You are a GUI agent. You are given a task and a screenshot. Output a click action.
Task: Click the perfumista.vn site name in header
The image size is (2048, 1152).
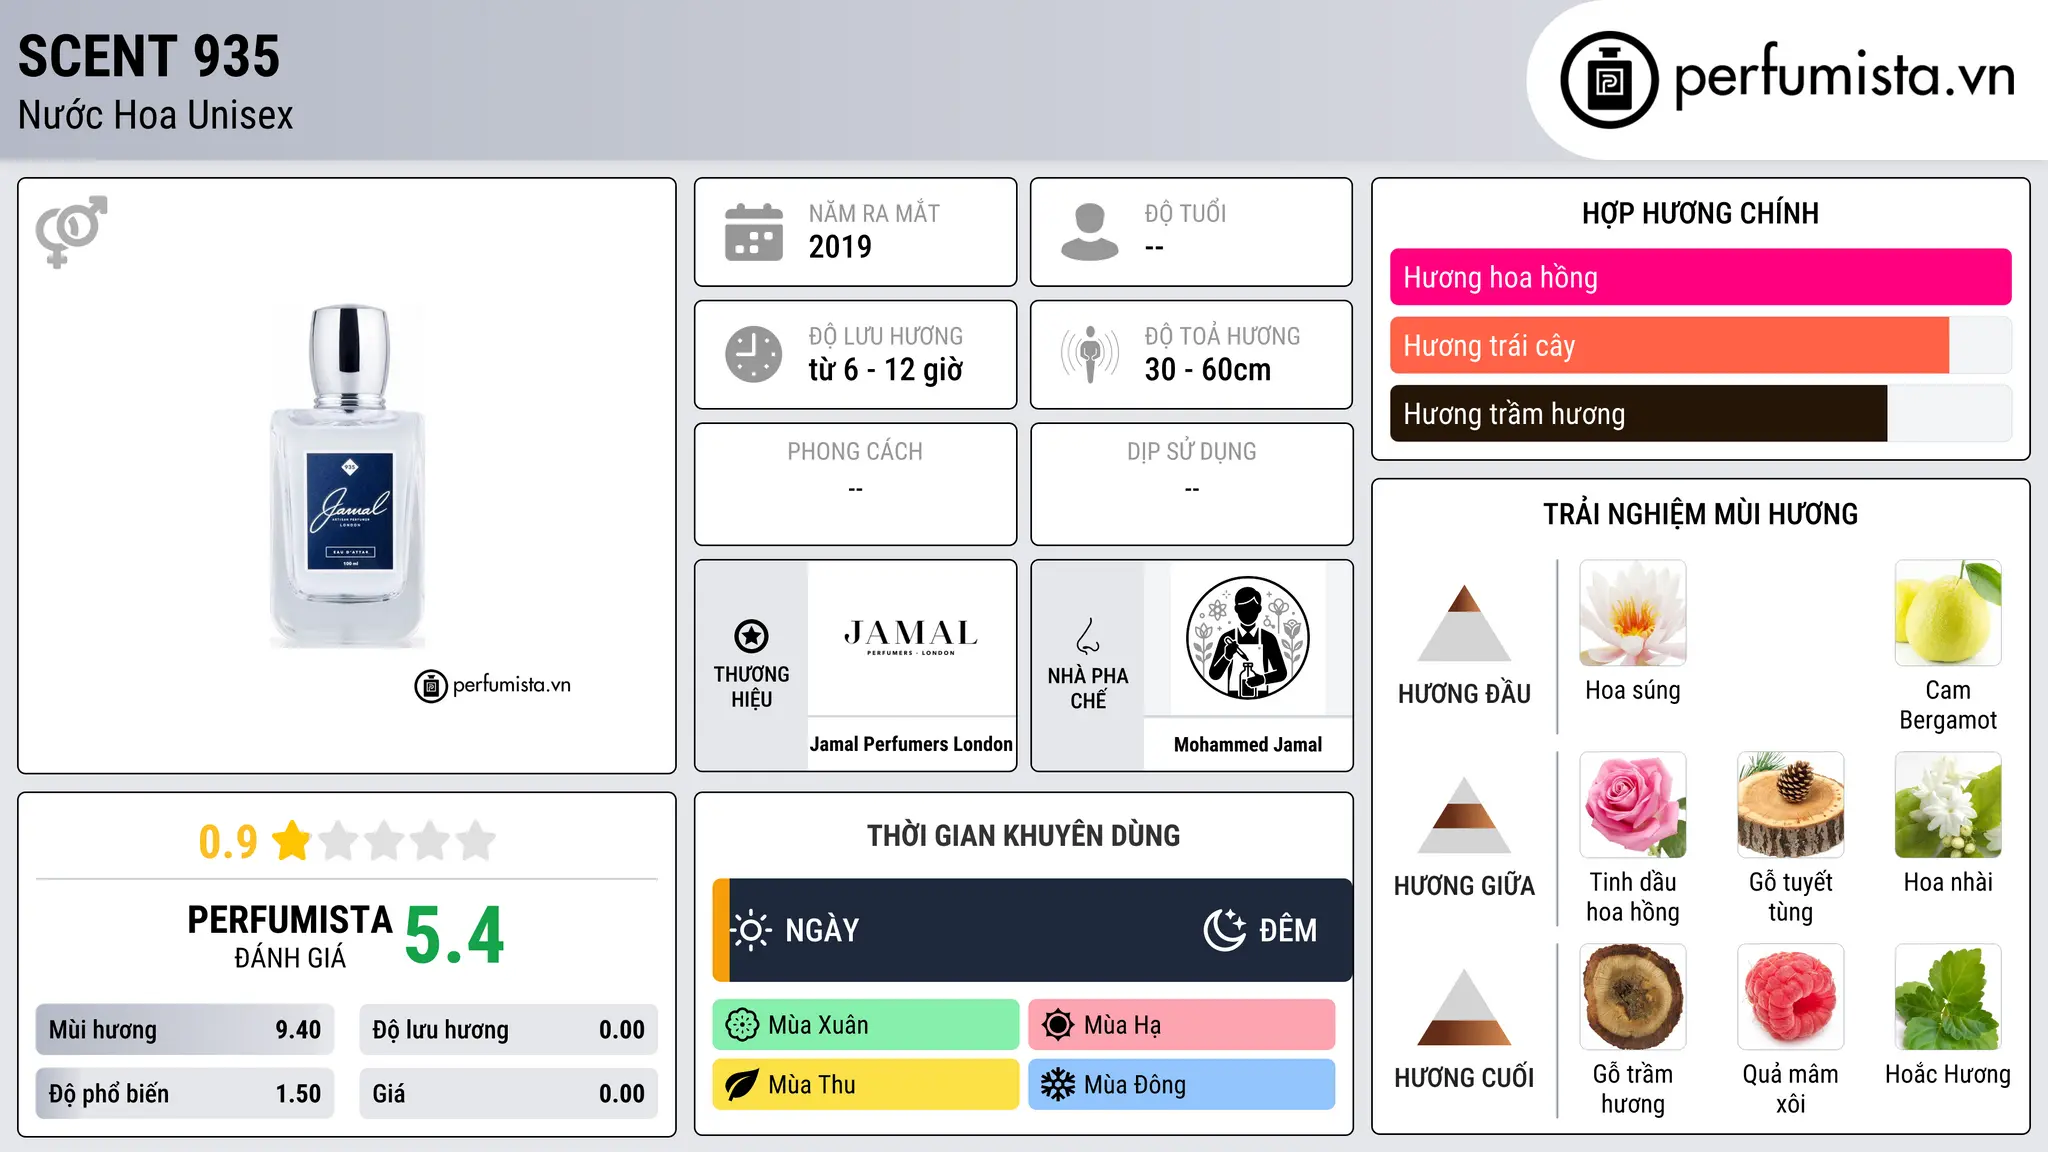pyautogui.click(x=1844, y=75)
